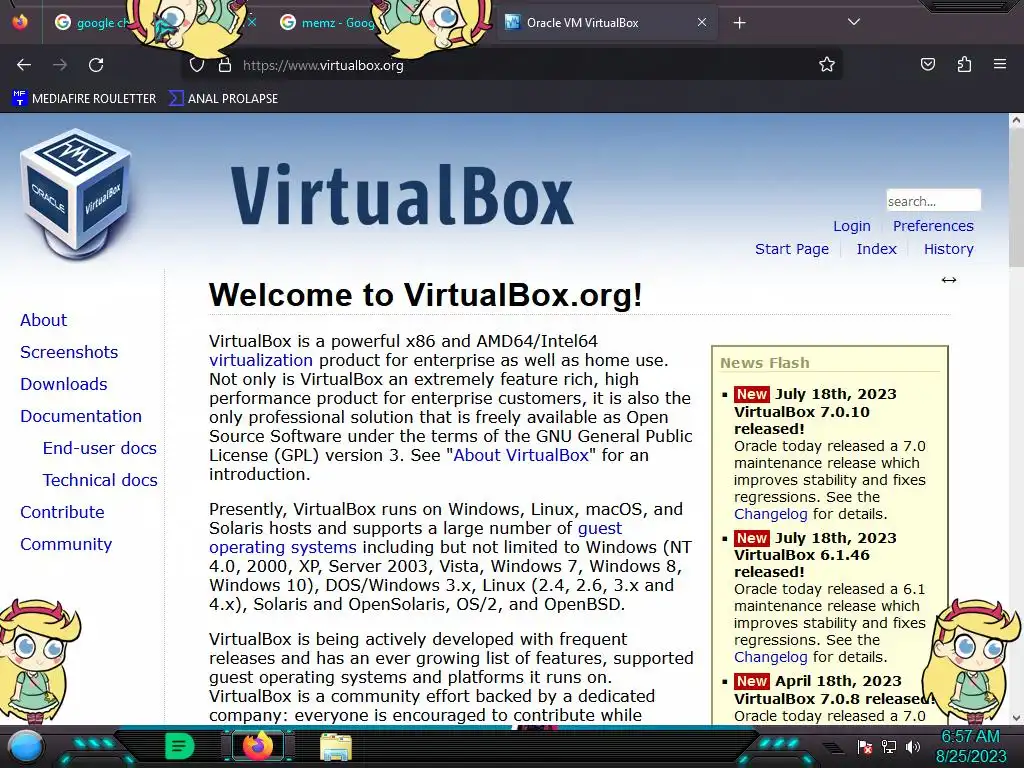This screenshot has width=1024, height=768.
Task: Expand the list all tabs chevron
Action: [854, 22]
